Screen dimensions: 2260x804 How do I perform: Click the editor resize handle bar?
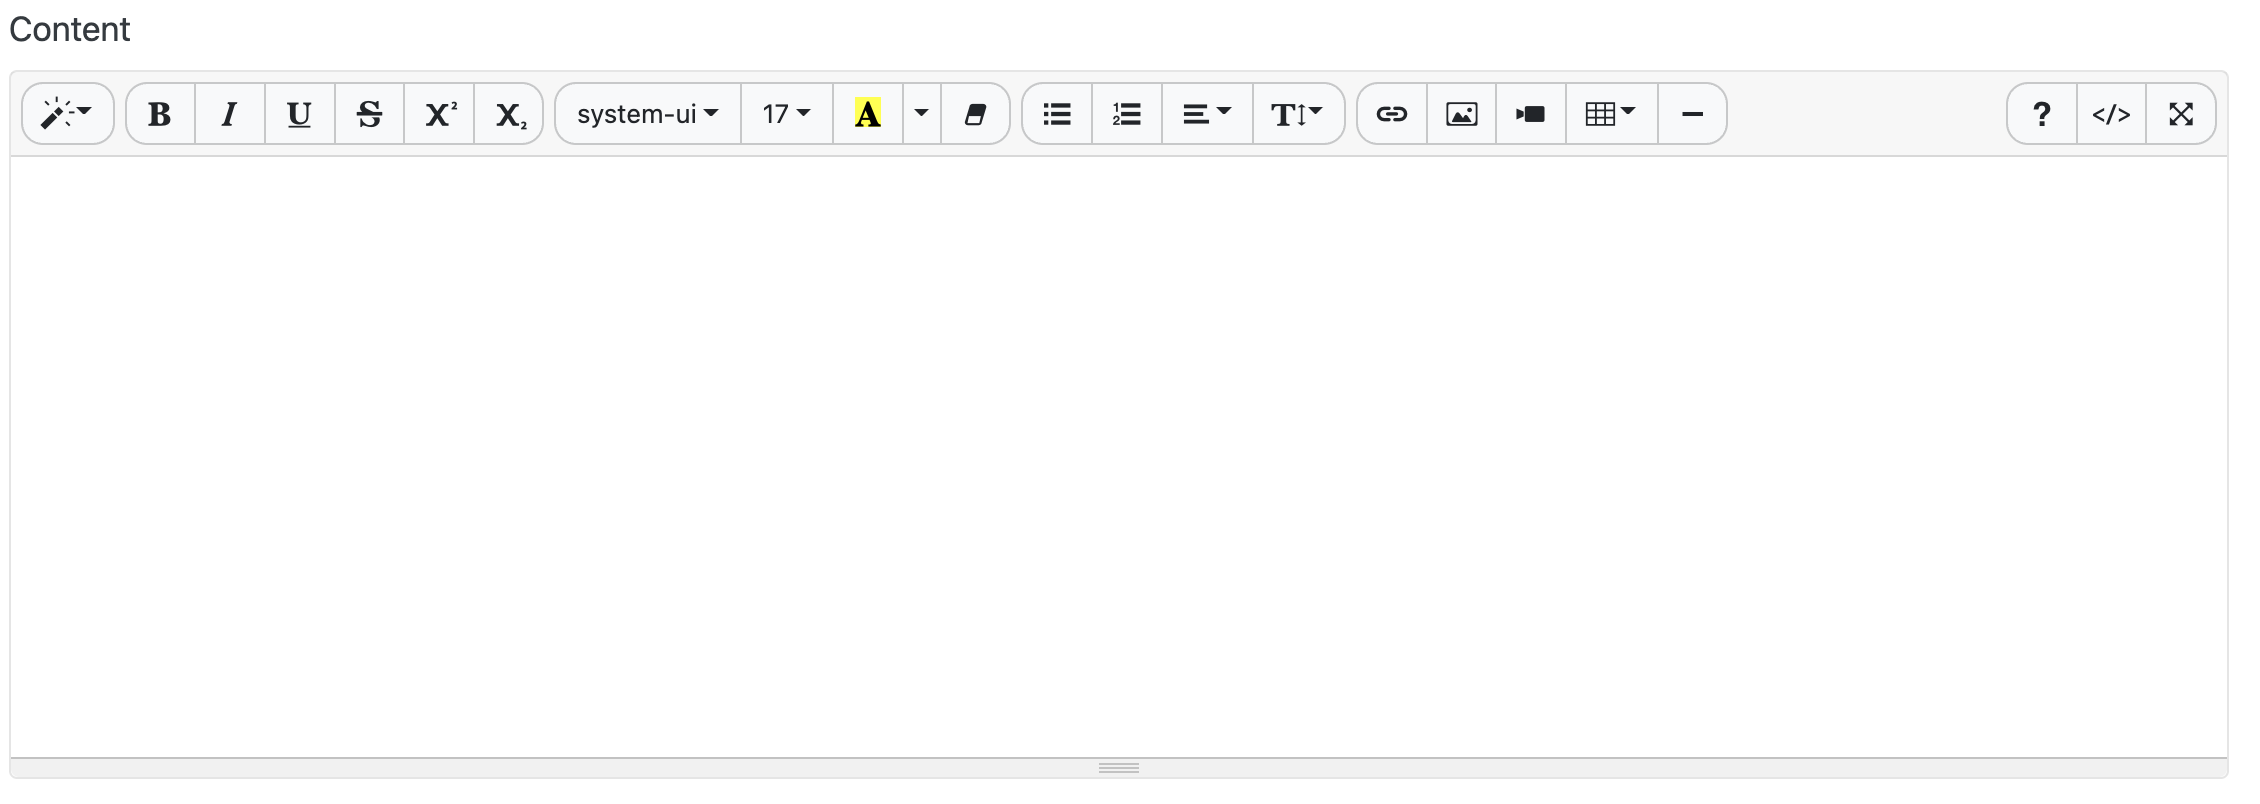(1119, 768)
